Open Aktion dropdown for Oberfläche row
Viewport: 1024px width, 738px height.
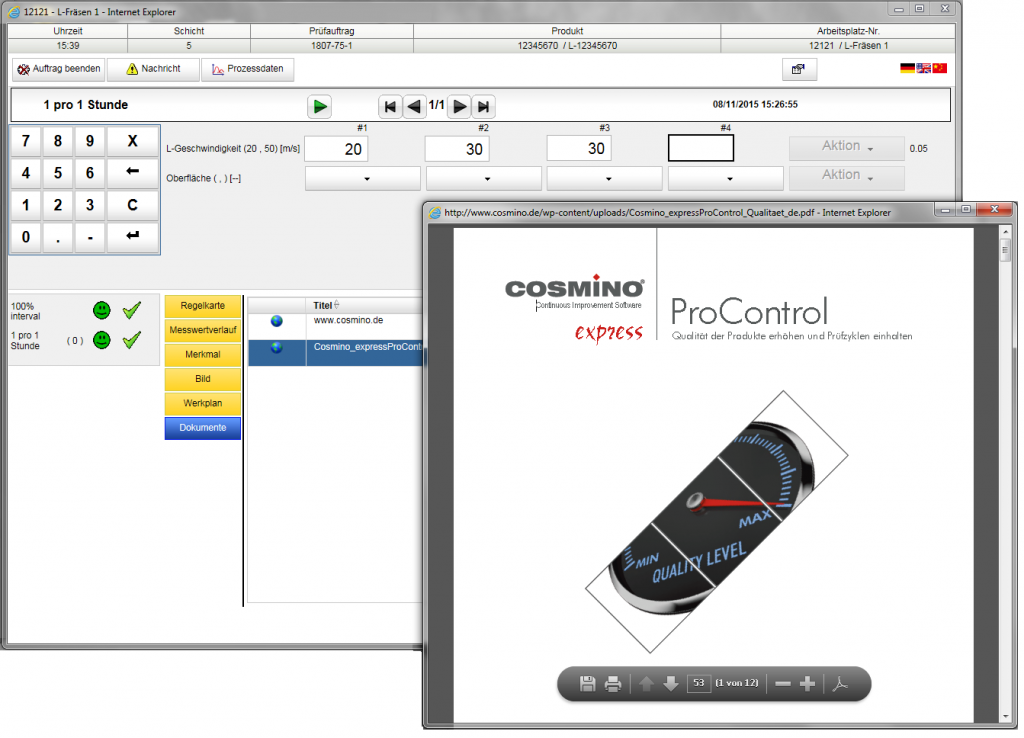click(846, 177)
